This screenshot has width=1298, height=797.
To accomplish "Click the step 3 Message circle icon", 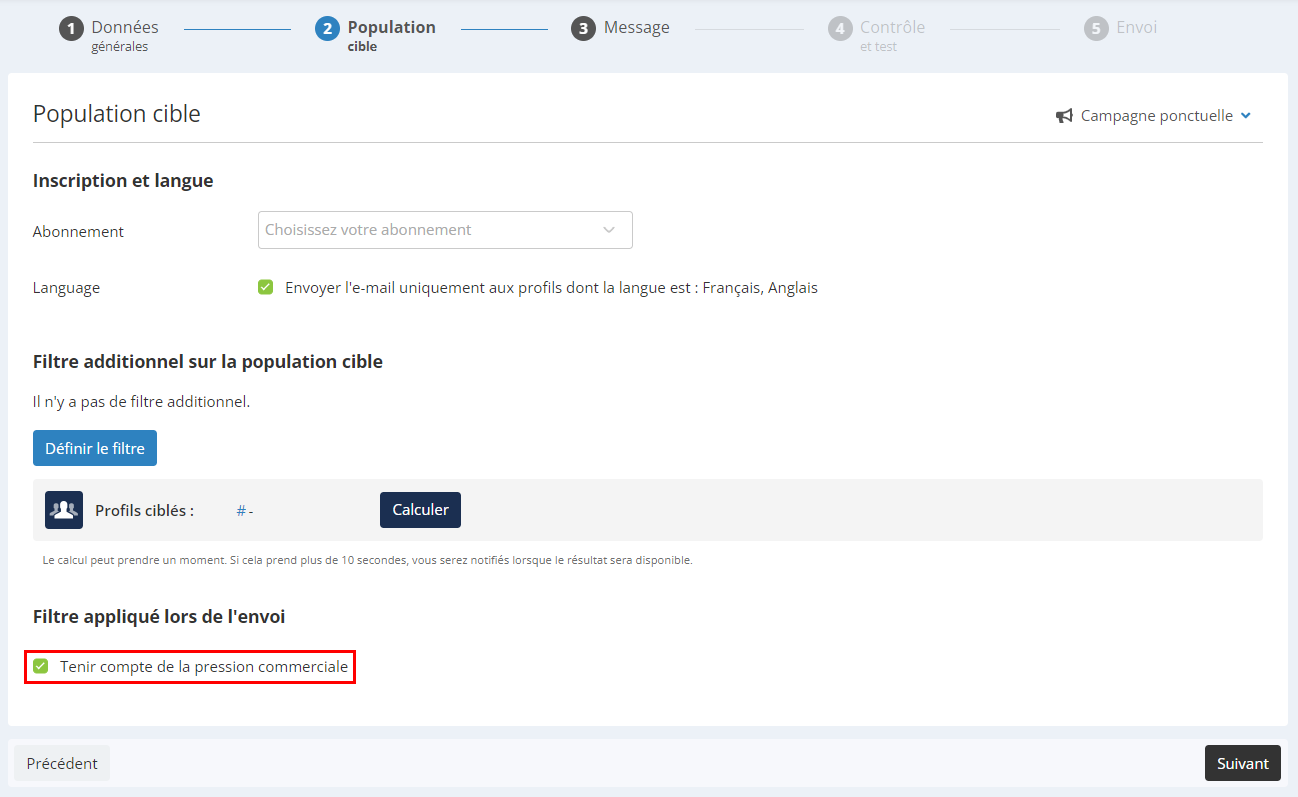I will [x=583, y=29].
